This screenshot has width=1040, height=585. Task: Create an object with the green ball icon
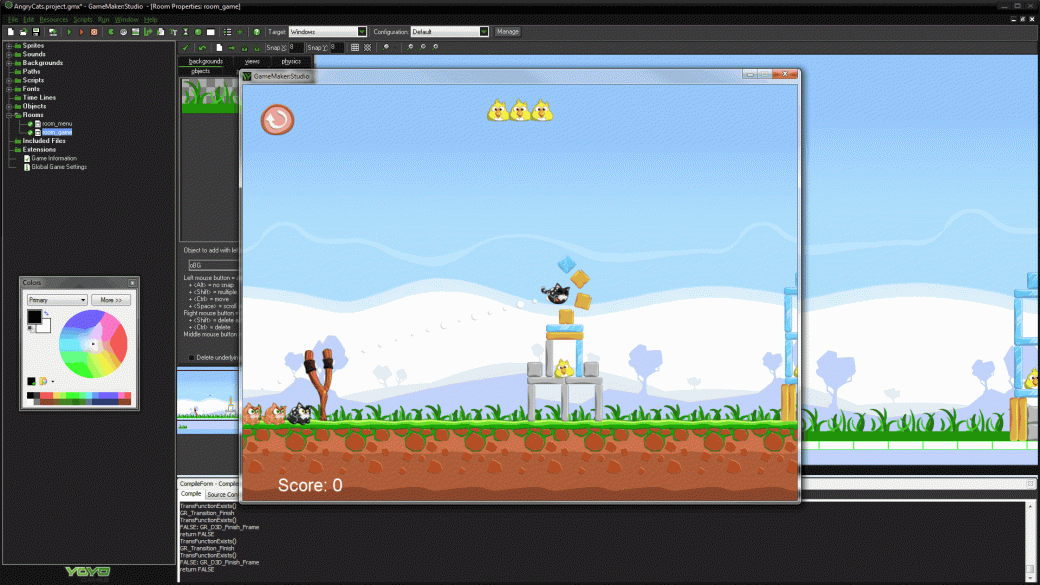tap(198, 32)
